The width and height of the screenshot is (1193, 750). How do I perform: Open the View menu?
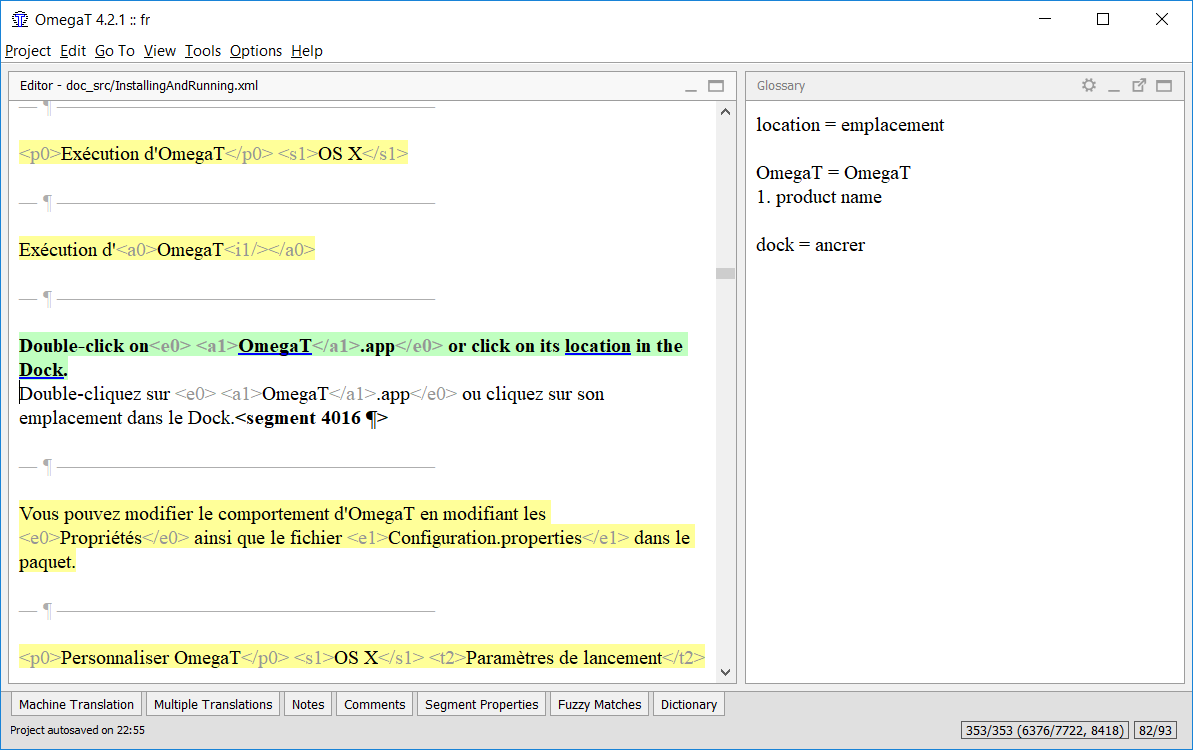(160, 51)
